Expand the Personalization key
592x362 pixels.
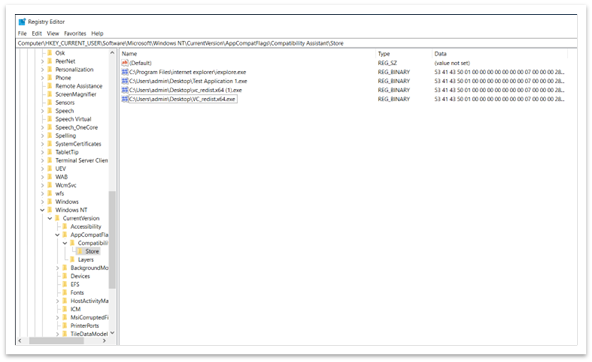(42, 69)
